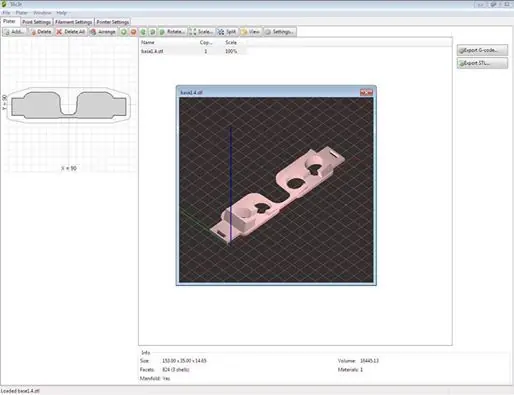The width and height of the screenshot is (514, 395).
Task: Click the Name column header
Action: coord(168,42)
